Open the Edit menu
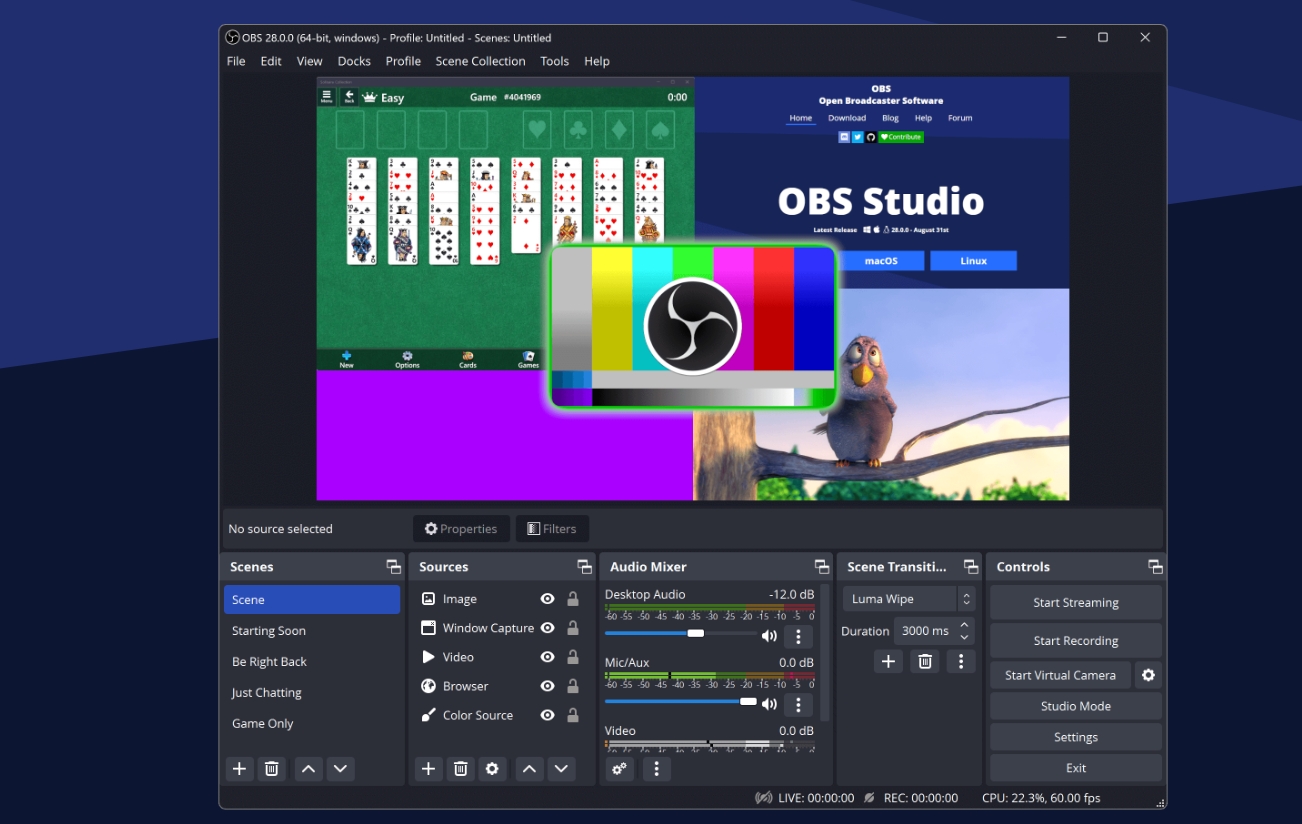 [x=271, y=61]
